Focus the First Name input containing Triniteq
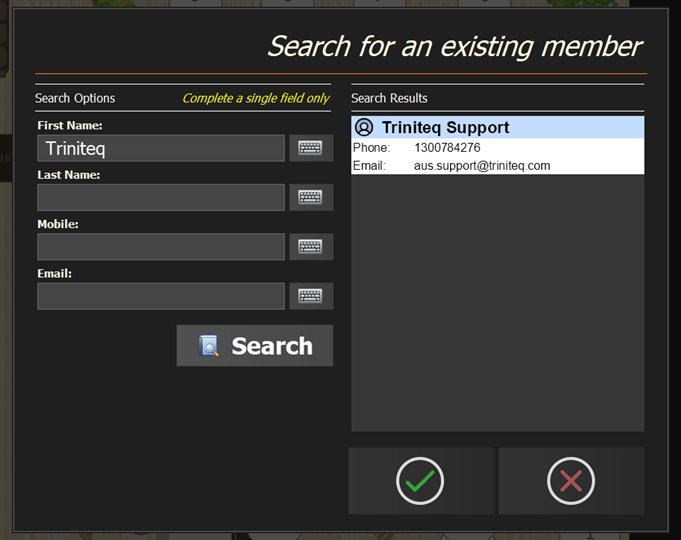The width and height of the screenshot is (681, 540). pyautogui.click(x=161, y=148)
